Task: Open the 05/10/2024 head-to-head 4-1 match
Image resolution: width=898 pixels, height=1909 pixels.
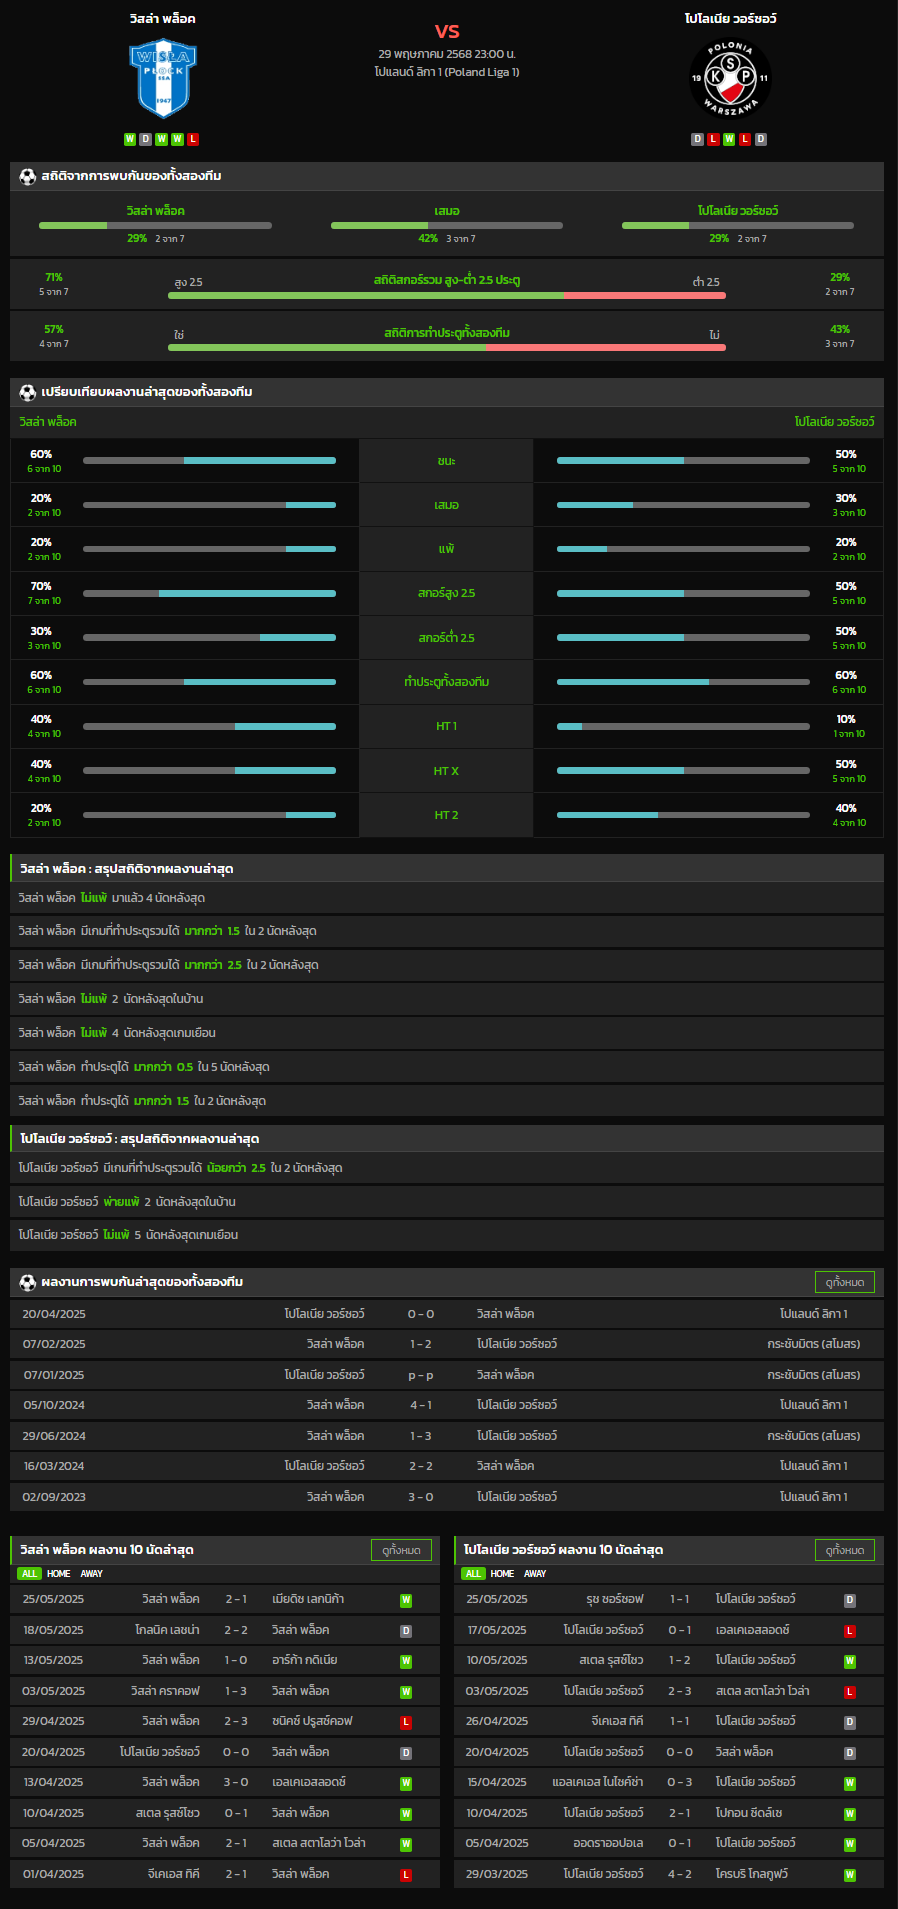Action: [x=447, y=1405]
